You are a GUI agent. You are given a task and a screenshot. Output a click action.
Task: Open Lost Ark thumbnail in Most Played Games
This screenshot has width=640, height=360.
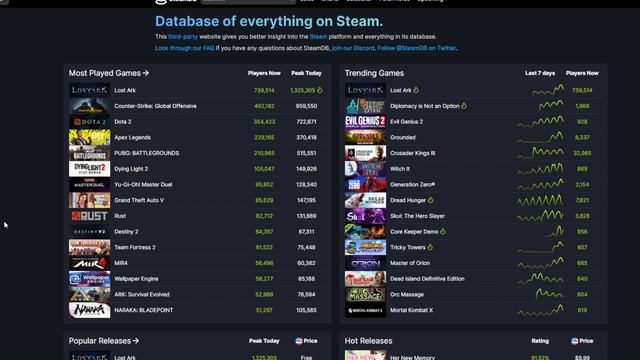point(89,90)
